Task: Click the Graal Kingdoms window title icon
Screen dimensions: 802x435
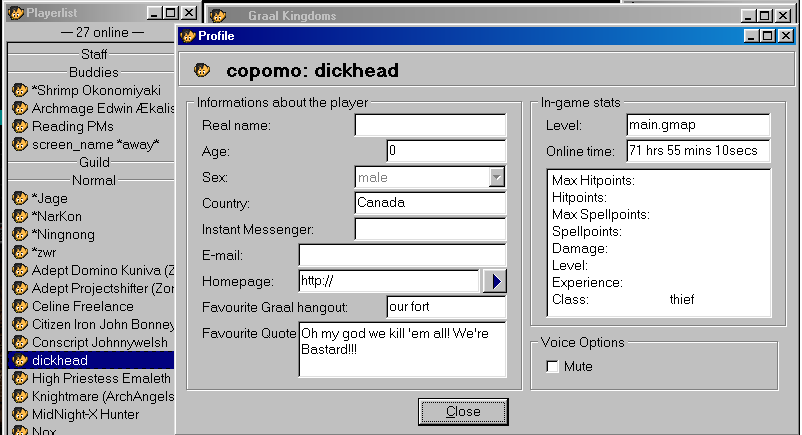Action: click(x=218, y=16)
